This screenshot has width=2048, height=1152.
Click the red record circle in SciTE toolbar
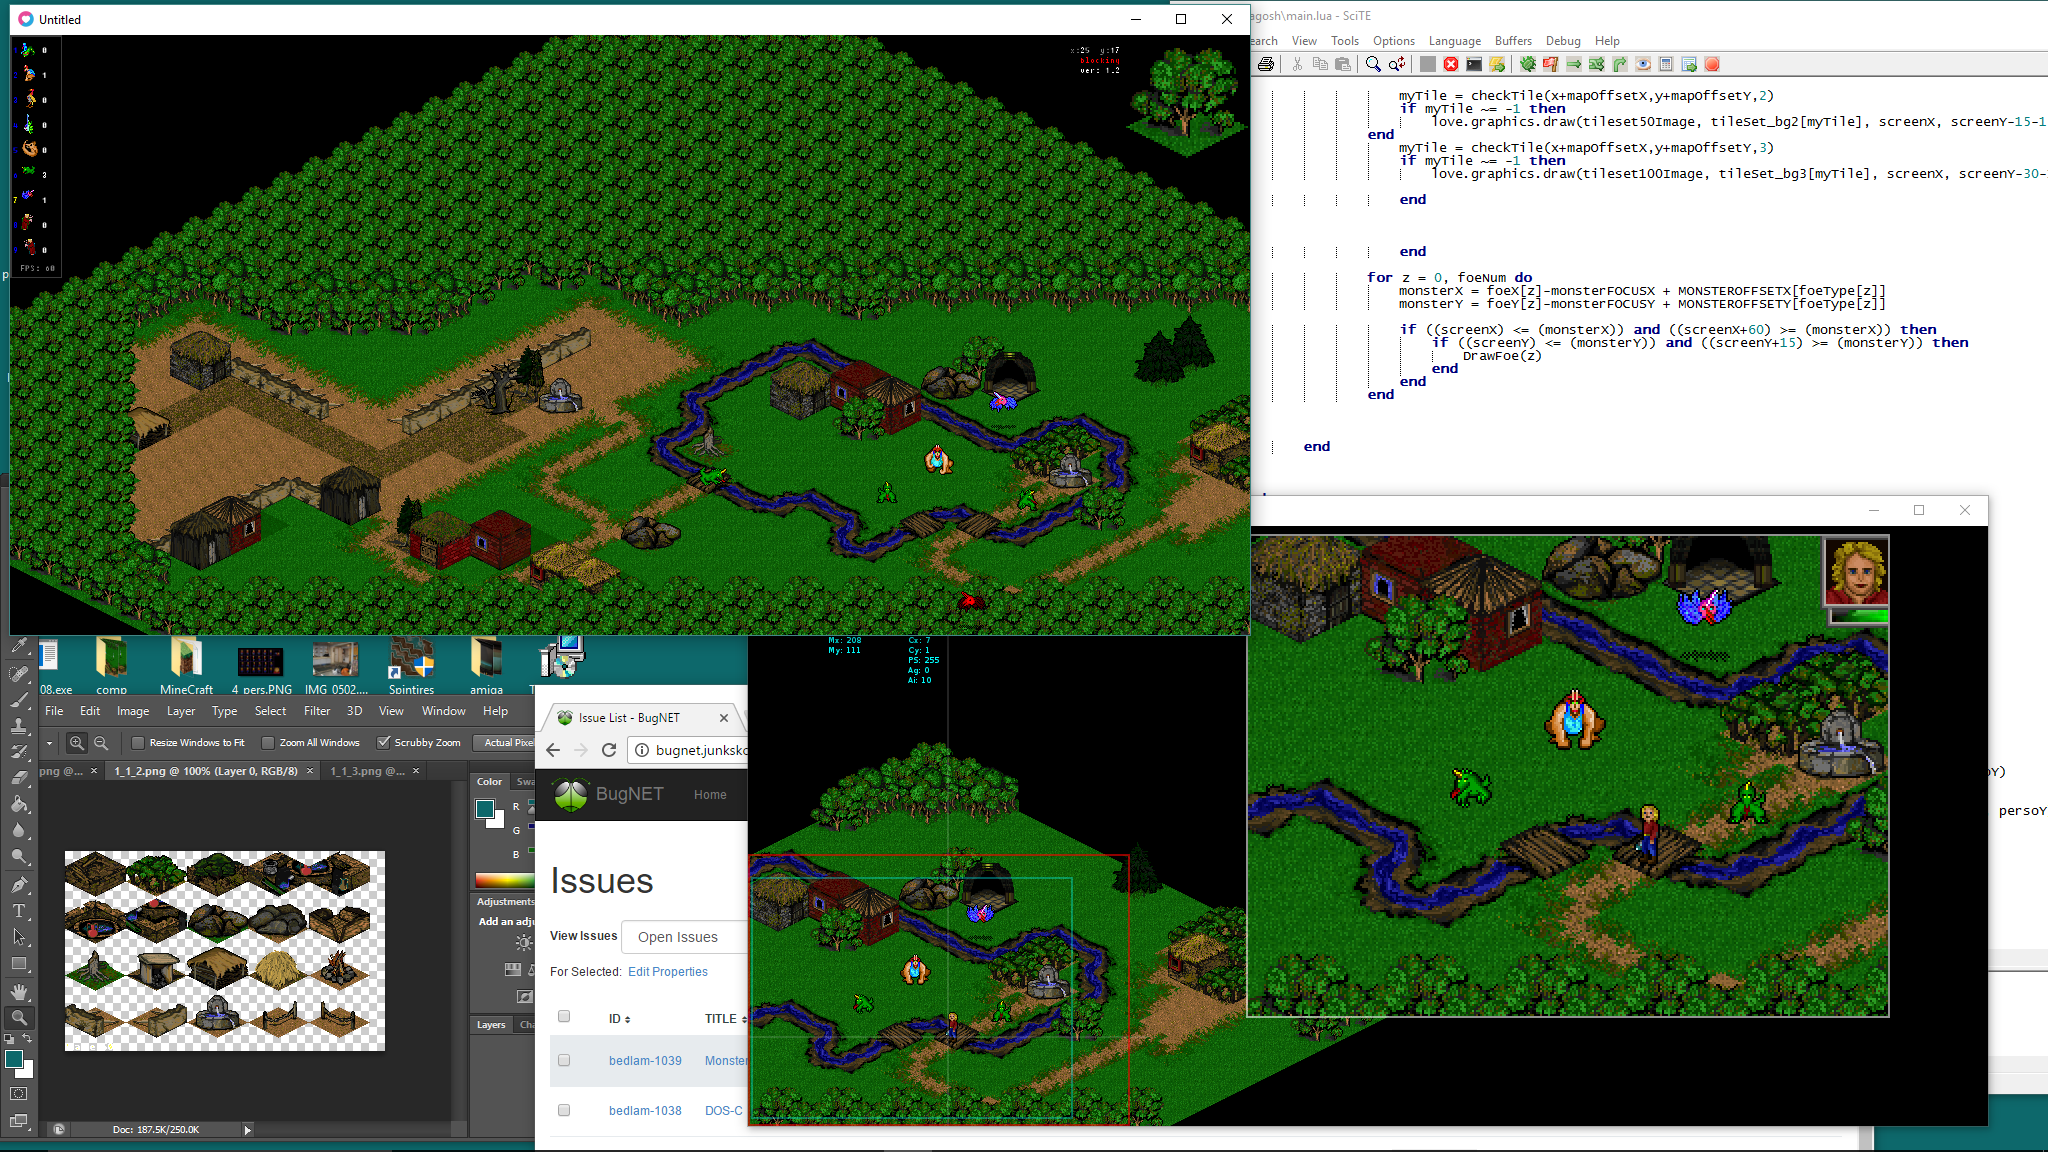pyautogui.click(x=1712, y=64)
